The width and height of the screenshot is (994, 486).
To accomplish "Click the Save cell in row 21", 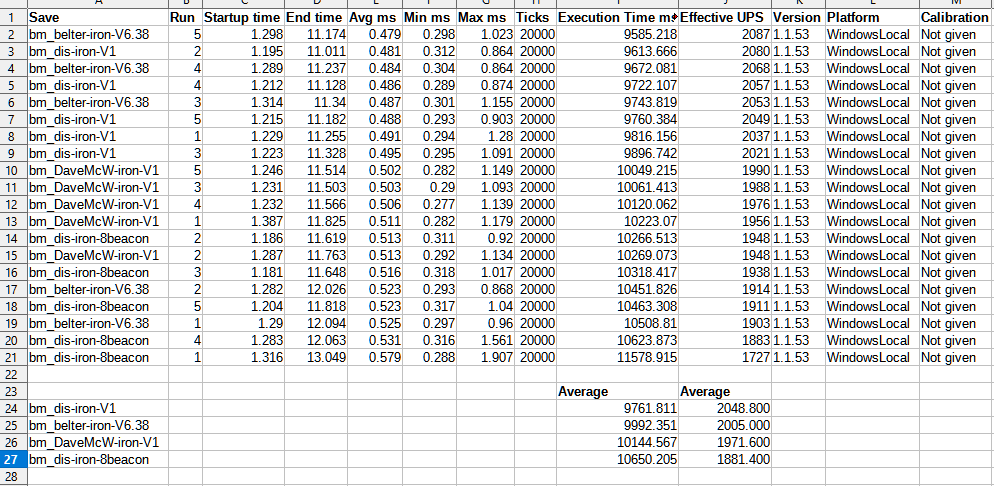I will point(98,357).
